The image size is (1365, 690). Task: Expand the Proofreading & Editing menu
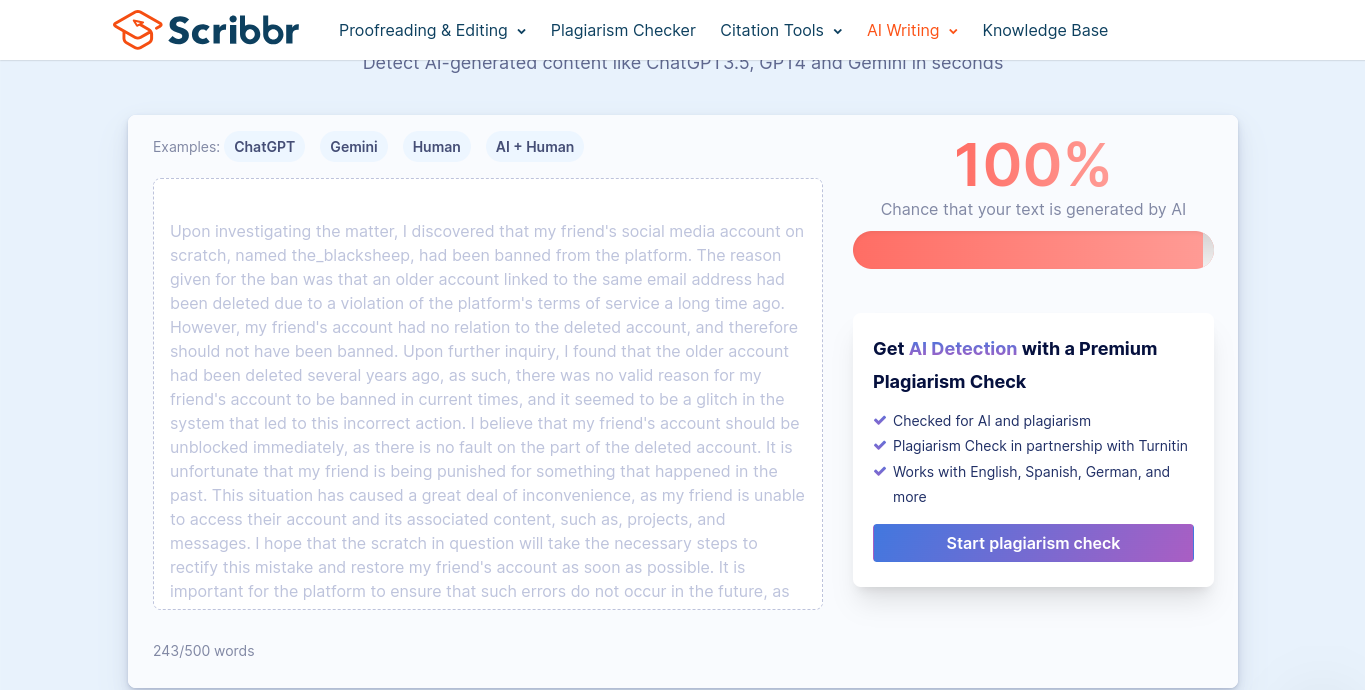pos(432,31)
